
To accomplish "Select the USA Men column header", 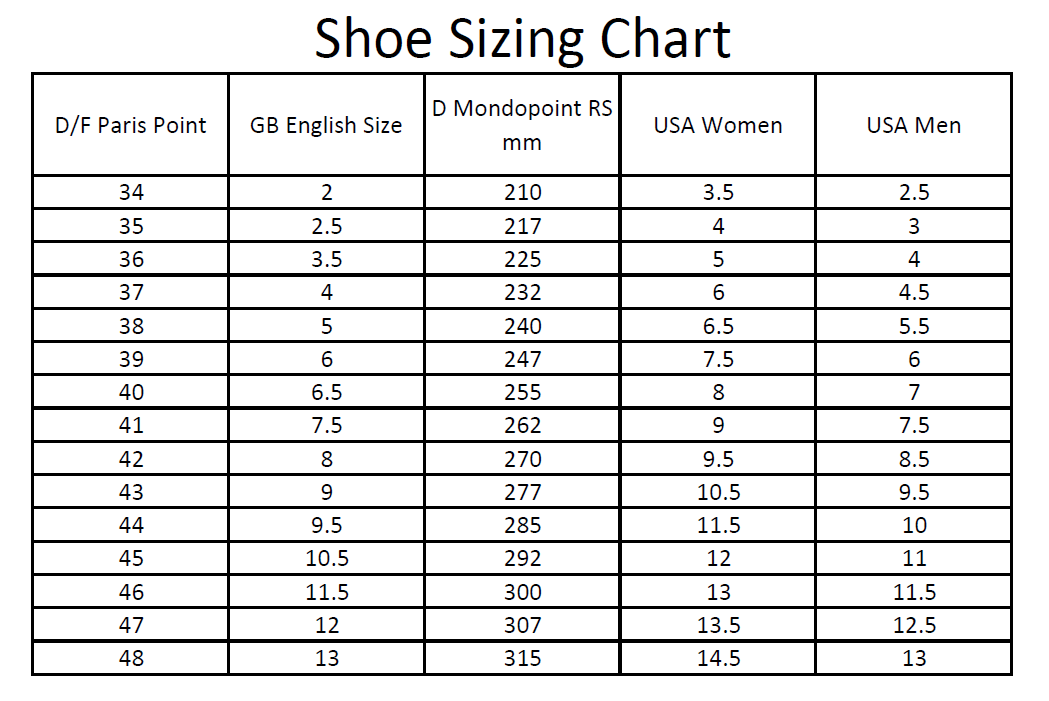I will pos(914,126).
